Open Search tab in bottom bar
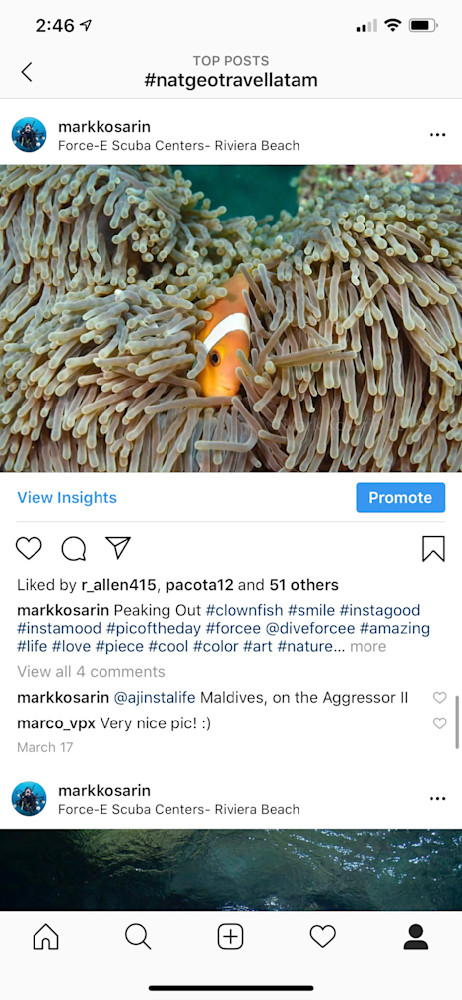The width and height of the screenshot is (462, 1000). (138, 936)
